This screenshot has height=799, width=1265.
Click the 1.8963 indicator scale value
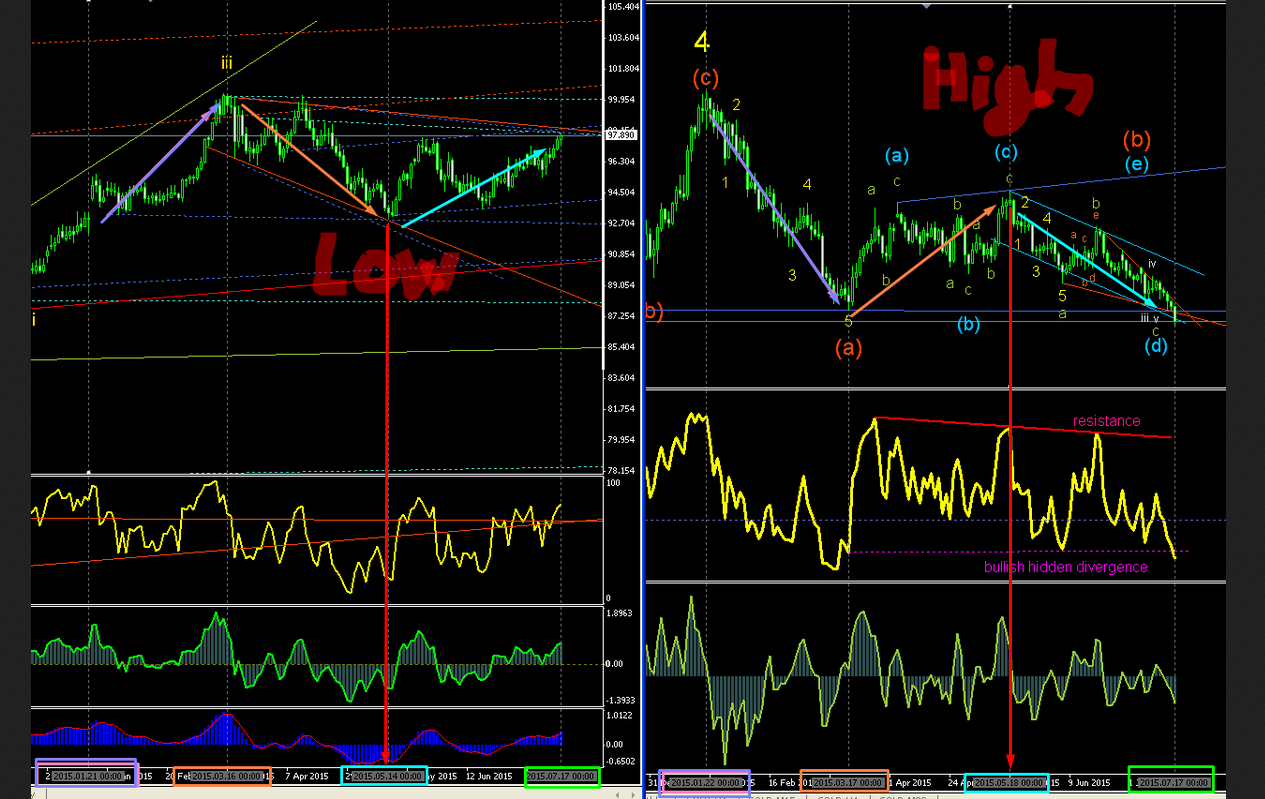pyautogui.click(x=620, y=613)
